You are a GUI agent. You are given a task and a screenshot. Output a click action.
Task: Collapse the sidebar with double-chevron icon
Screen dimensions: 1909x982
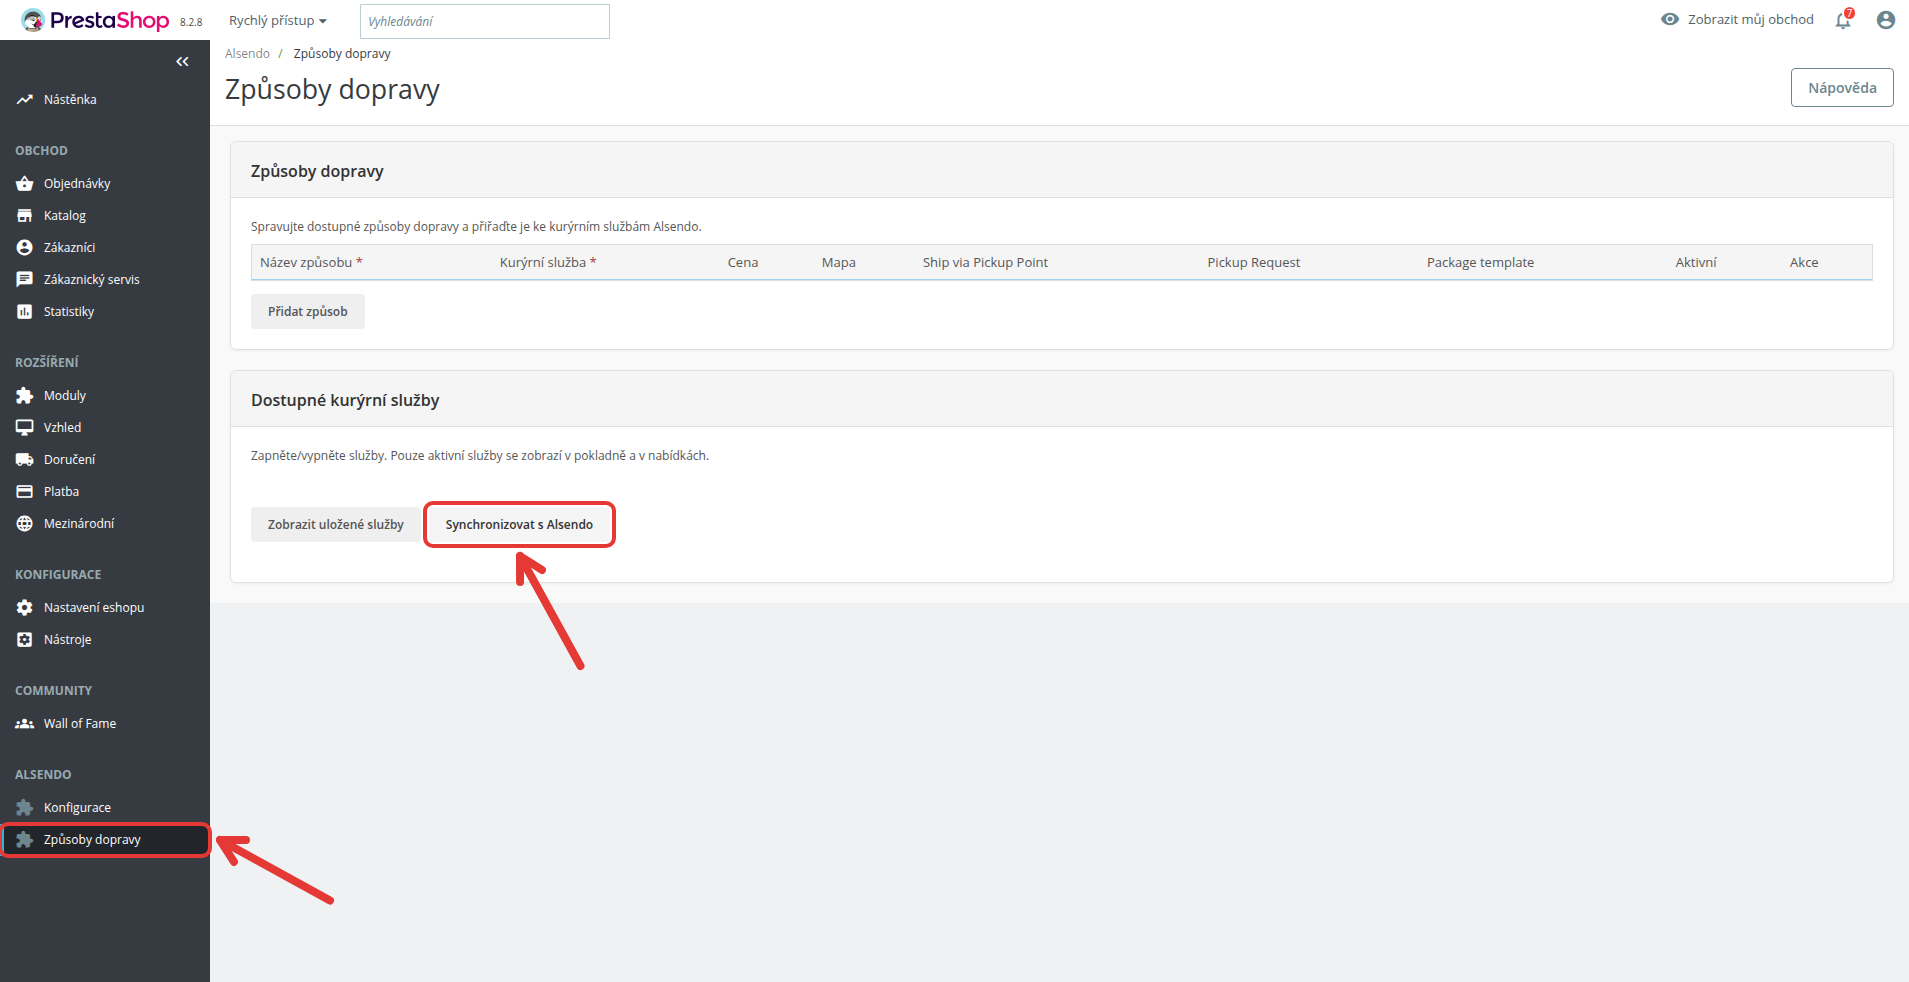coord(182,62)
